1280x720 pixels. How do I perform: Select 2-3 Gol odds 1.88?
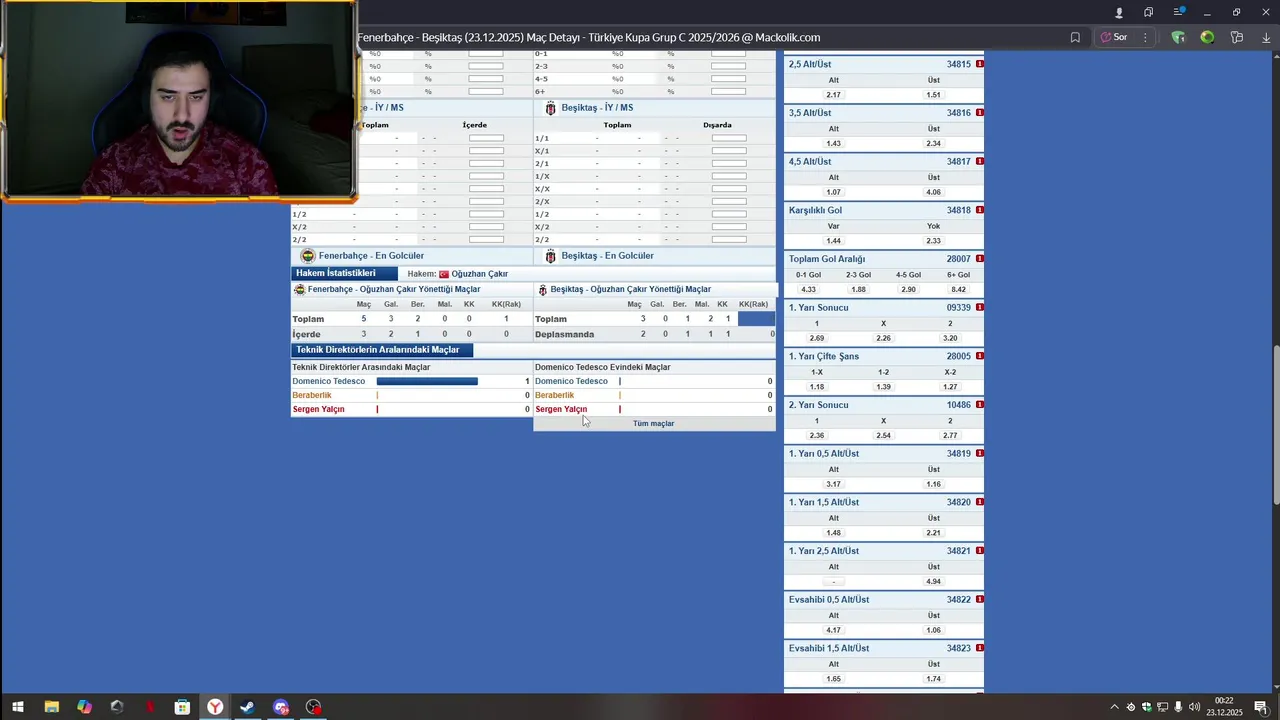coord(858,290)
